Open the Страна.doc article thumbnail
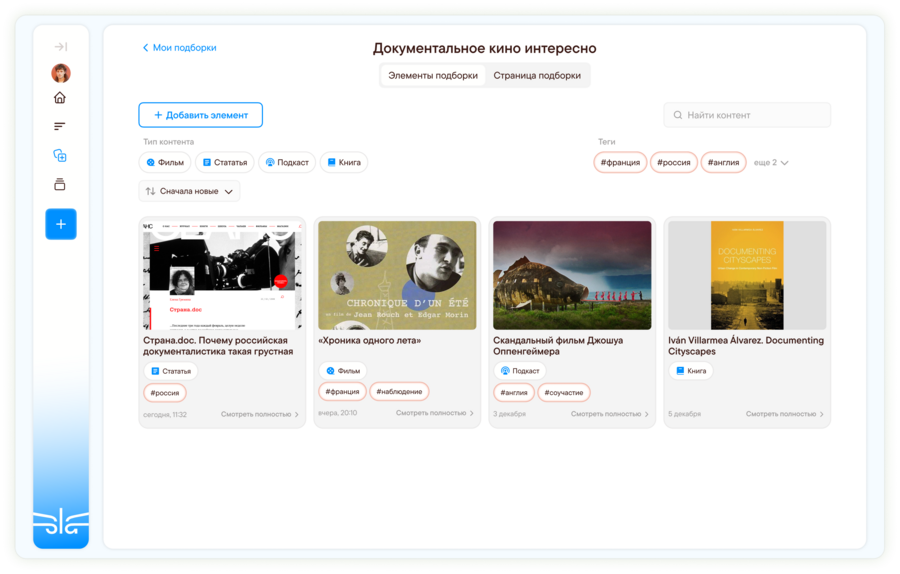Image resolution: width=900 pixels, height=574 pixels. point(222,276)
